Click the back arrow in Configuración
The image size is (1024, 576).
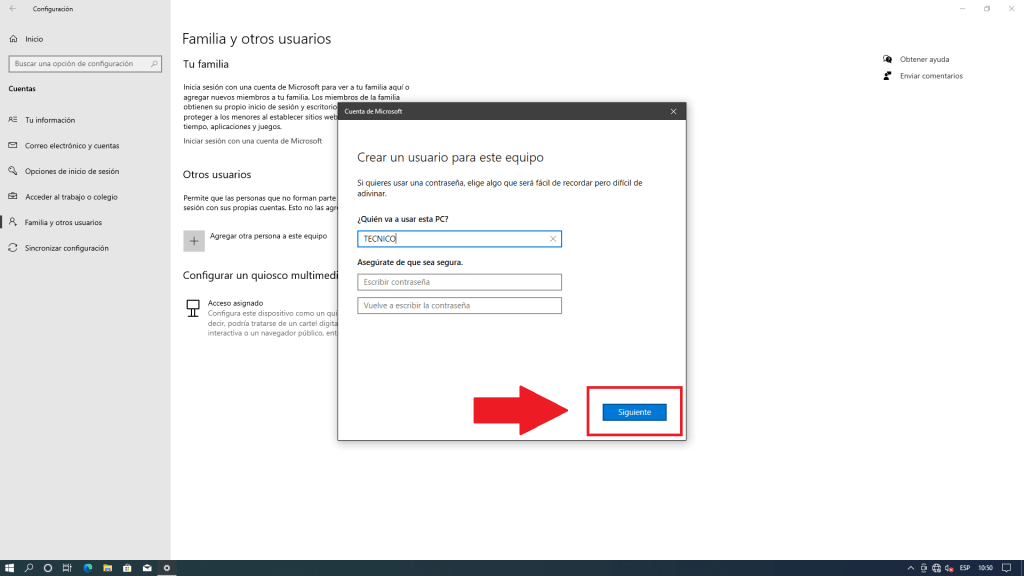(x=13, y=9)
